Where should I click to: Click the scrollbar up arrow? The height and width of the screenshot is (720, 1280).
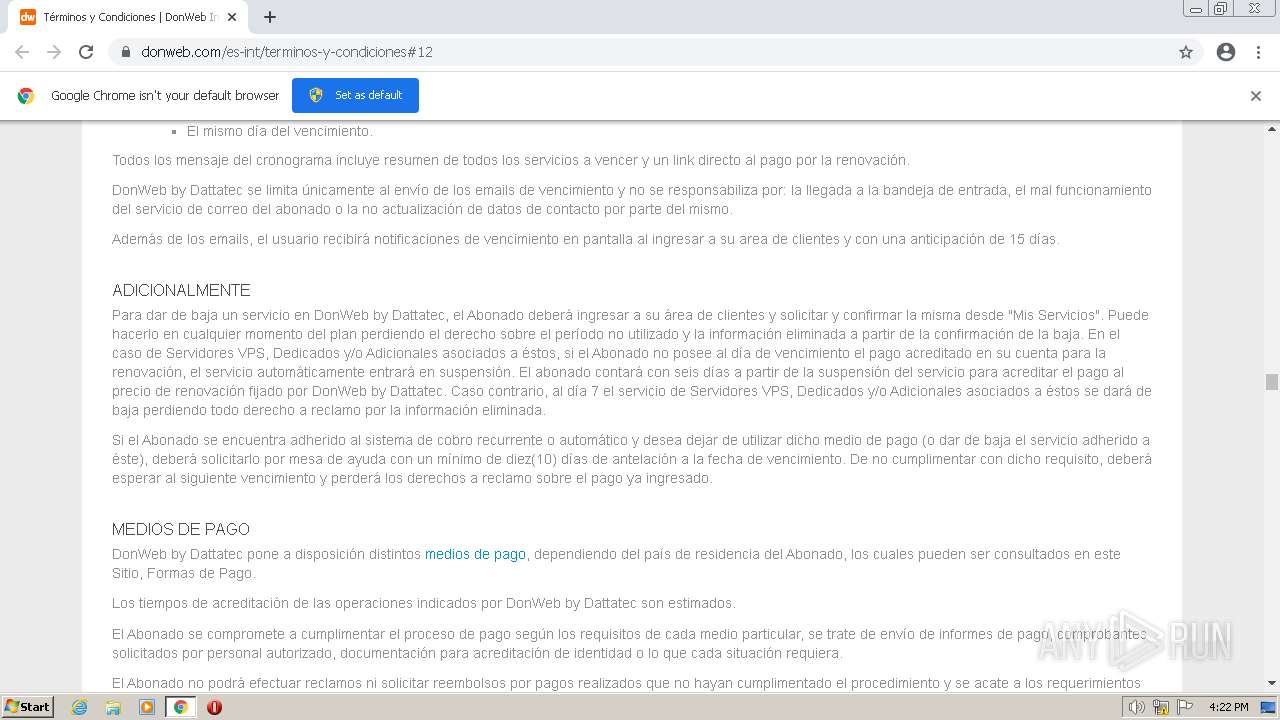point(1272,129)
